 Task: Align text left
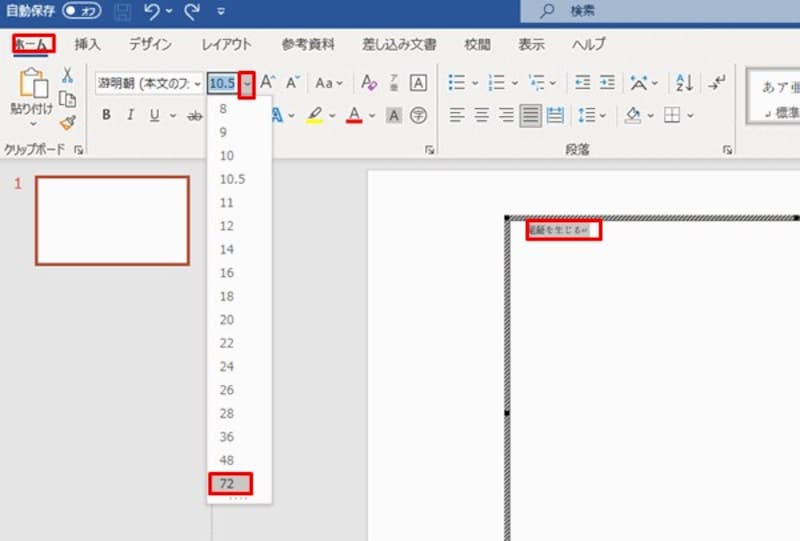[457, 116]
